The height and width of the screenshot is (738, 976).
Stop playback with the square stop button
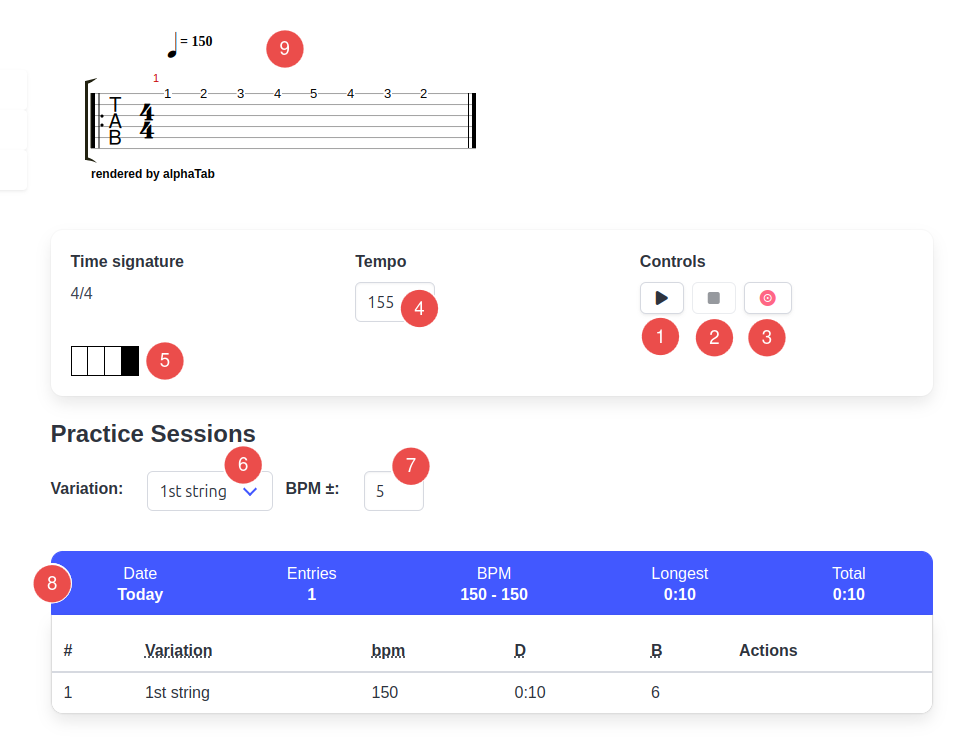[714, 298]
